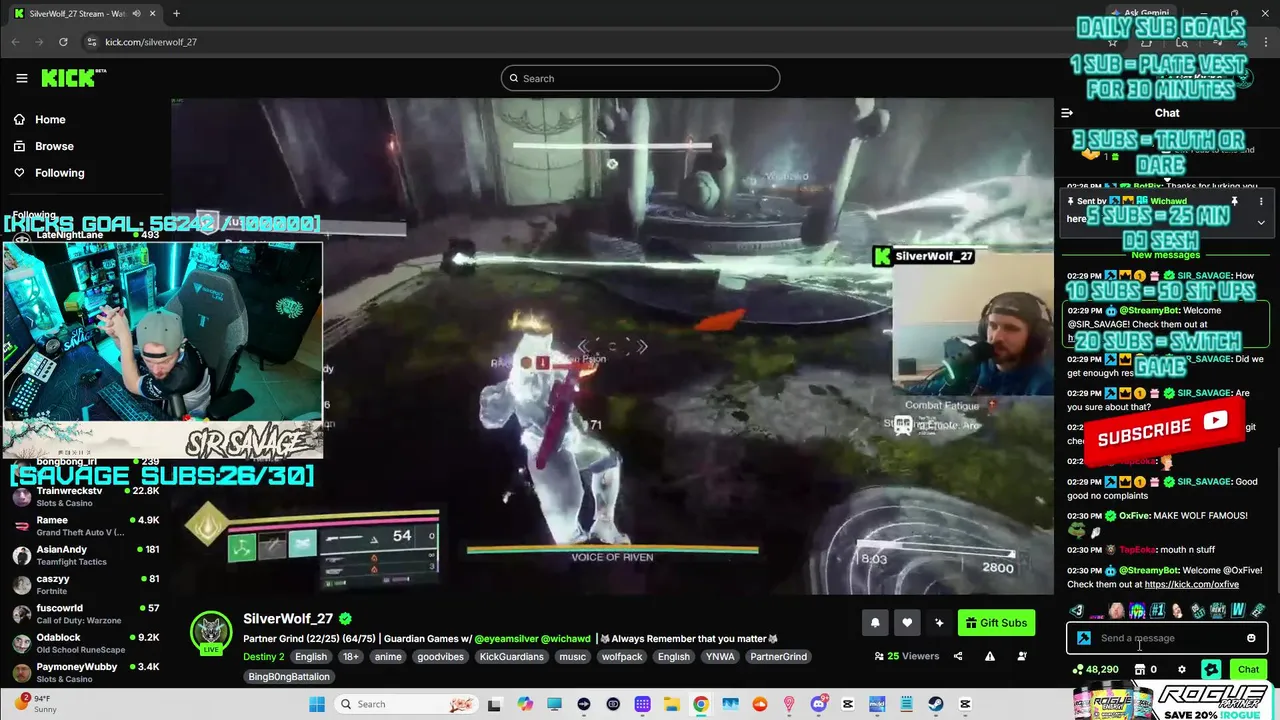Open Trainwreckstv channel in sidebar
The width and height of the screenshot is (1280, 720).
[x=85, y=496]
